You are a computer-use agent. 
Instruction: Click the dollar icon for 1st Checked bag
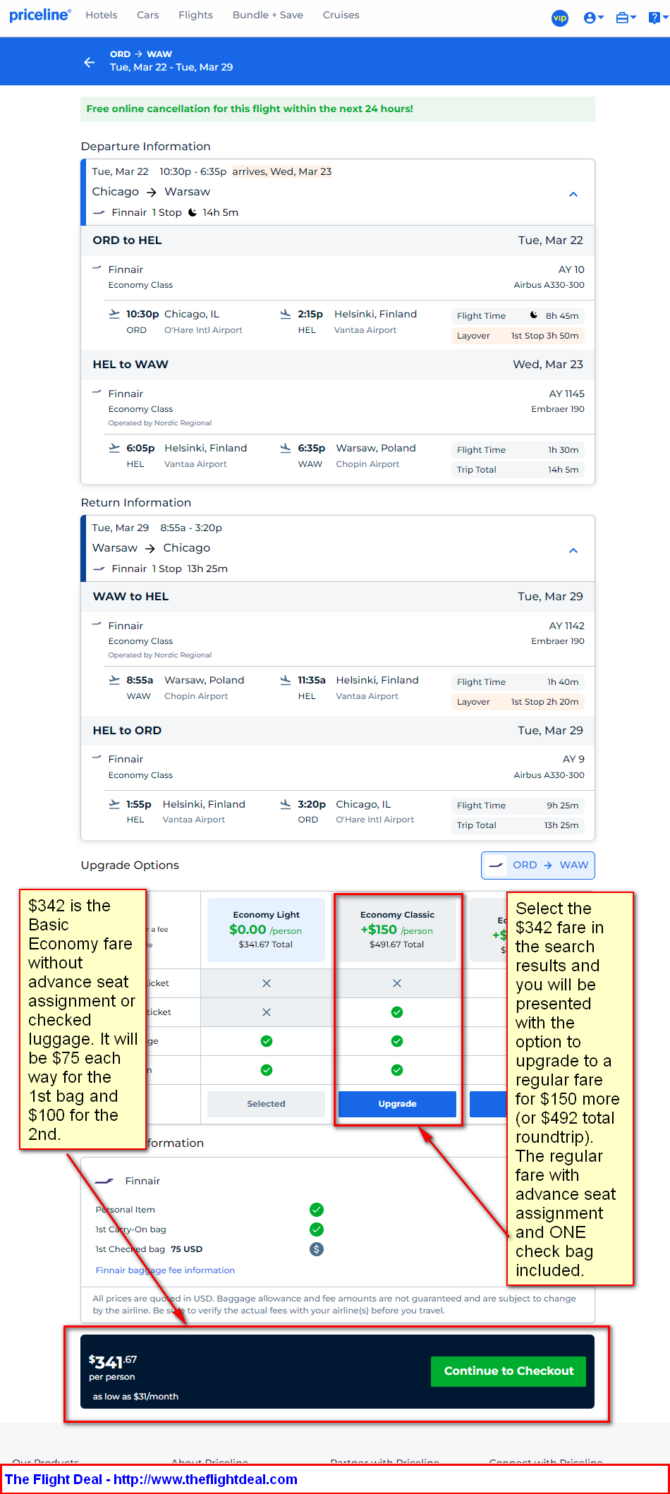[316, 1249]
